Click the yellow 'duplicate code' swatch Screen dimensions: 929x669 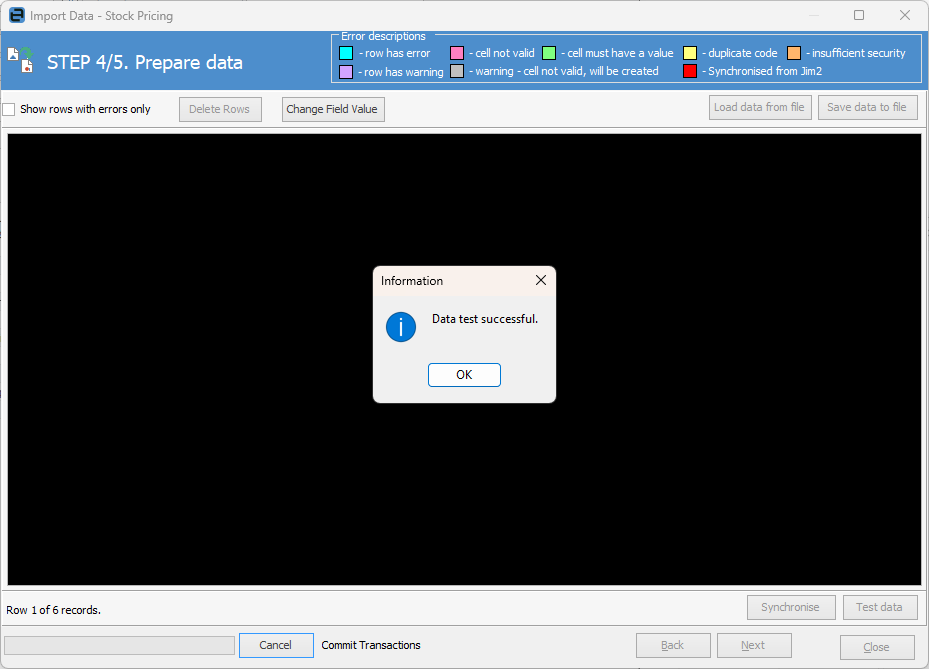coord(690,53)
